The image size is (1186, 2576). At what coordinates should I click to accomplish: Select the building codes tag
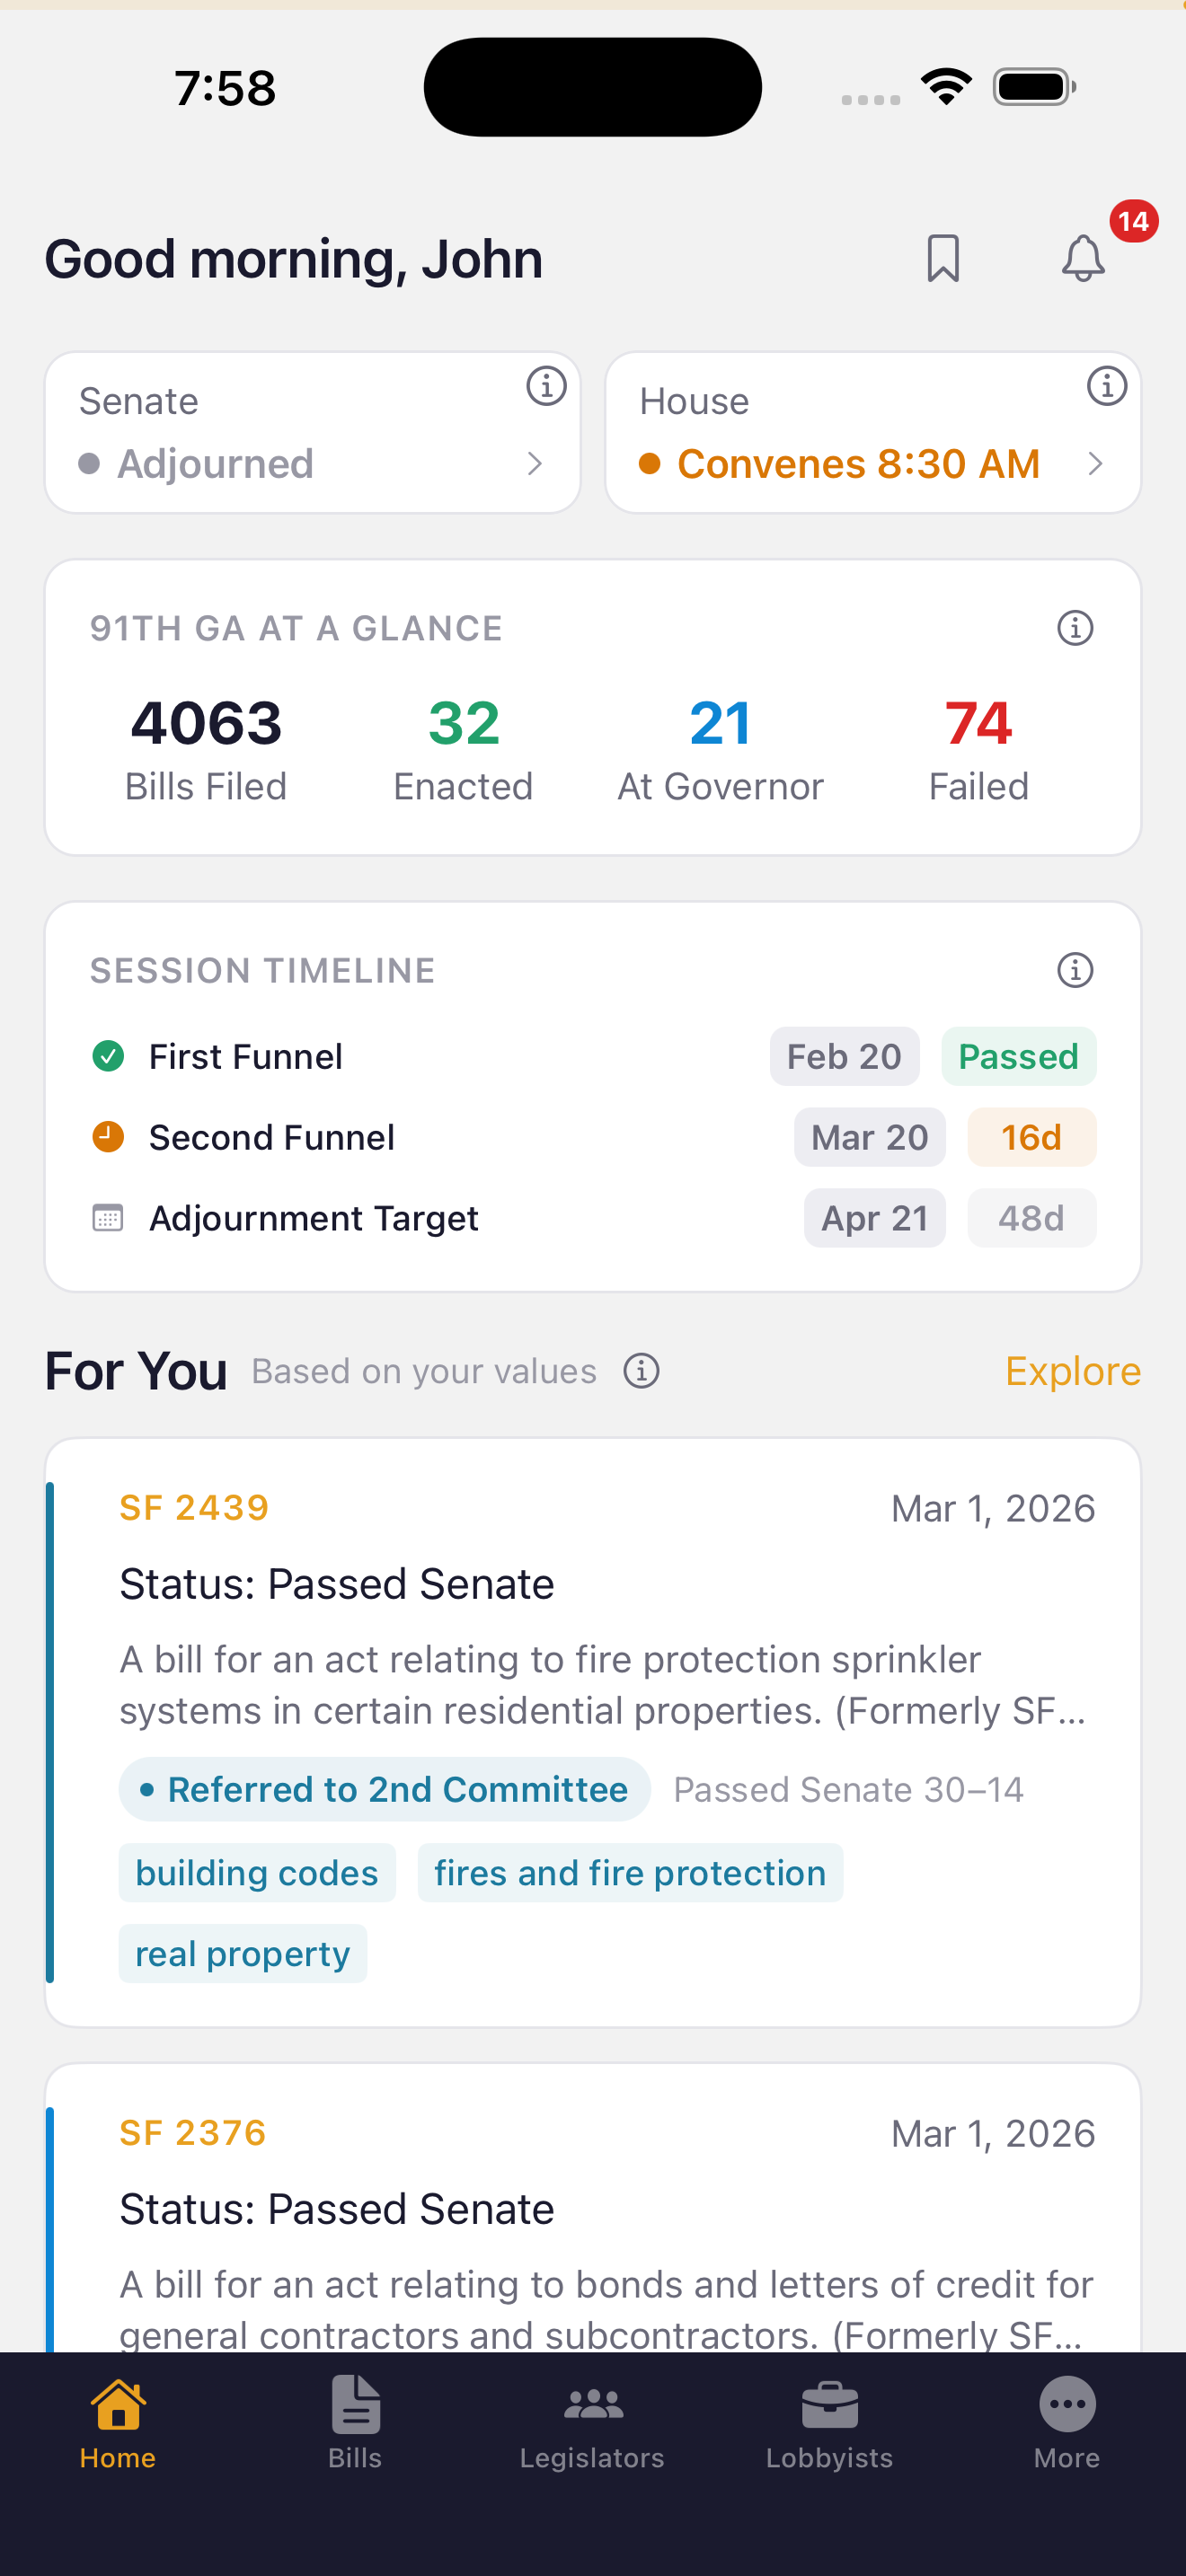pyautogui.click(x=257, y=1873)
